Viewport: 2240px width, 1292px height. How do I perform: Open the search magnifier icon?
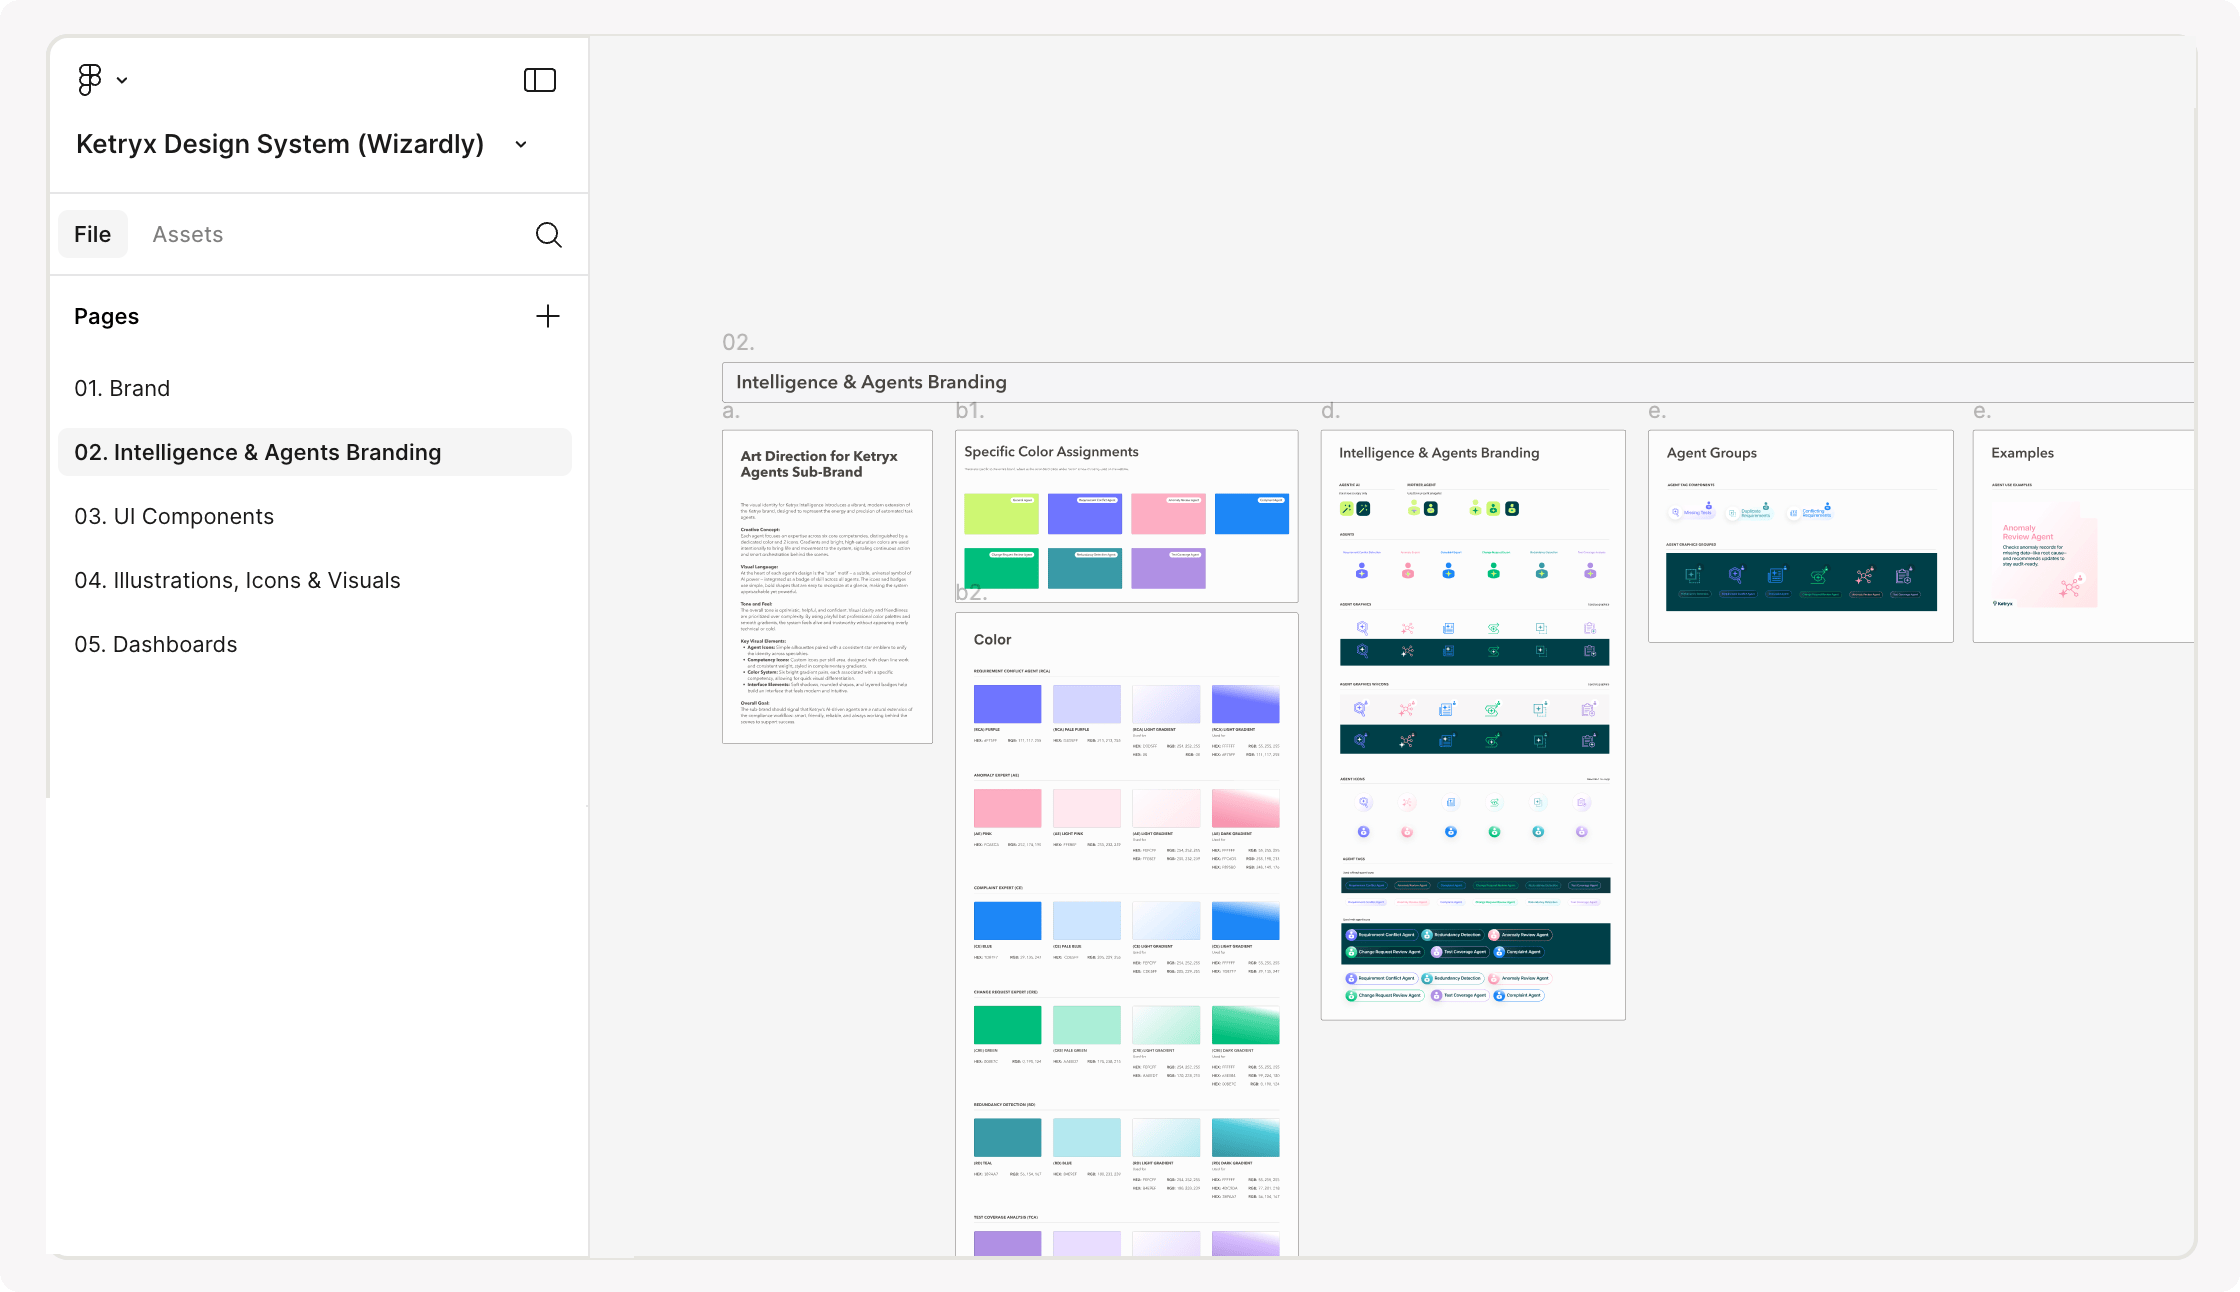548,235
